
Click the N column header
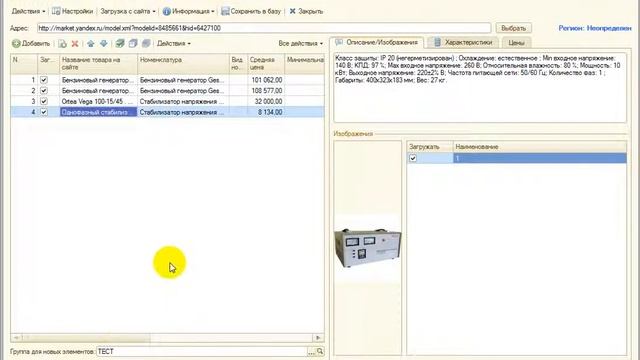[x=24, y=64]
